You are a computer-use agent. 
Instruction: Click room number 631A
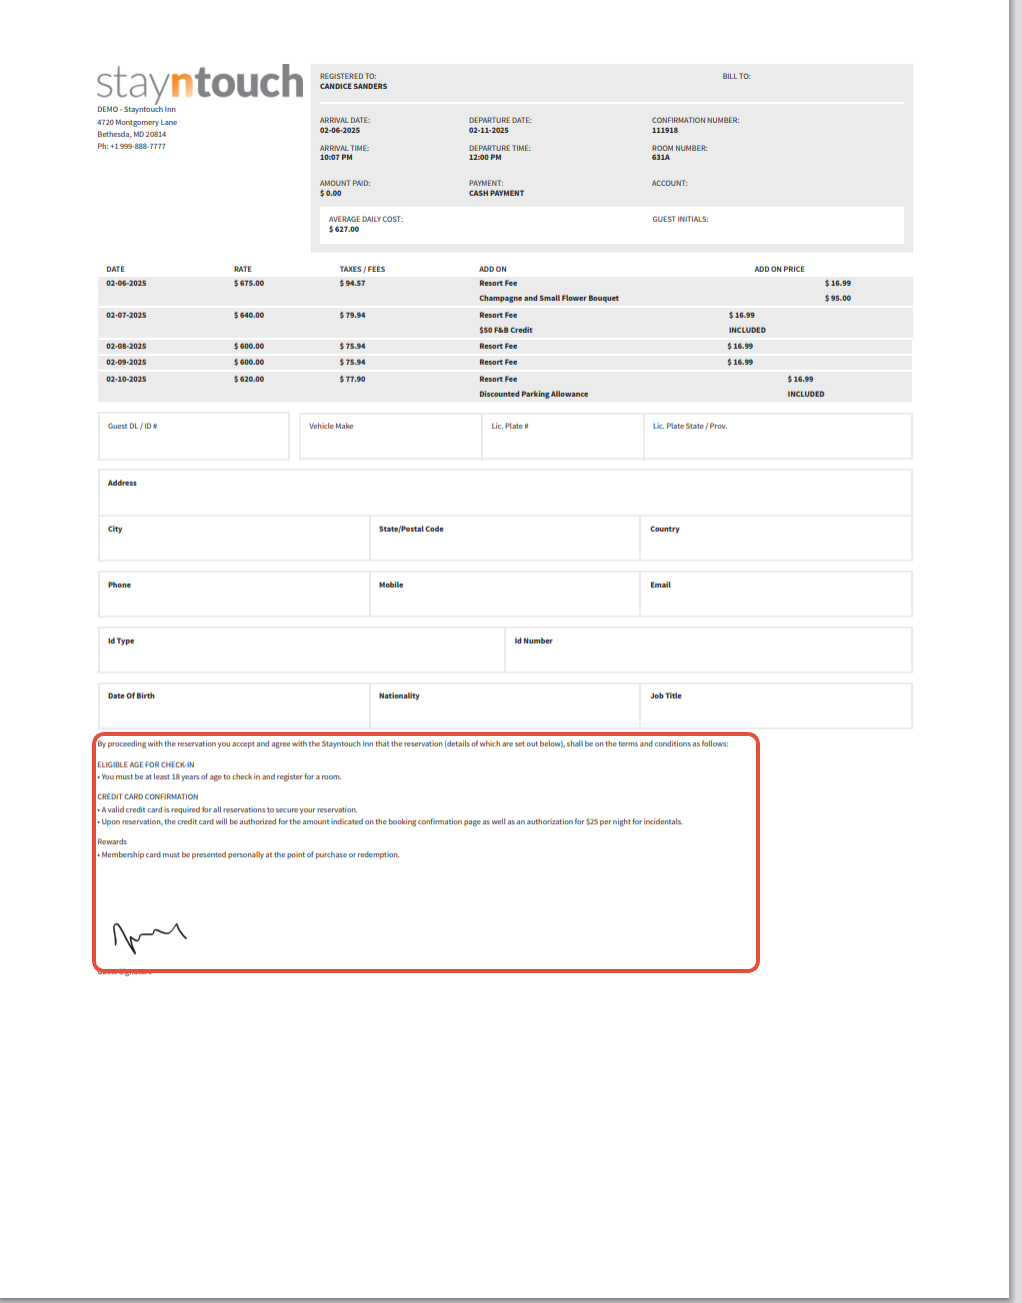661,158
